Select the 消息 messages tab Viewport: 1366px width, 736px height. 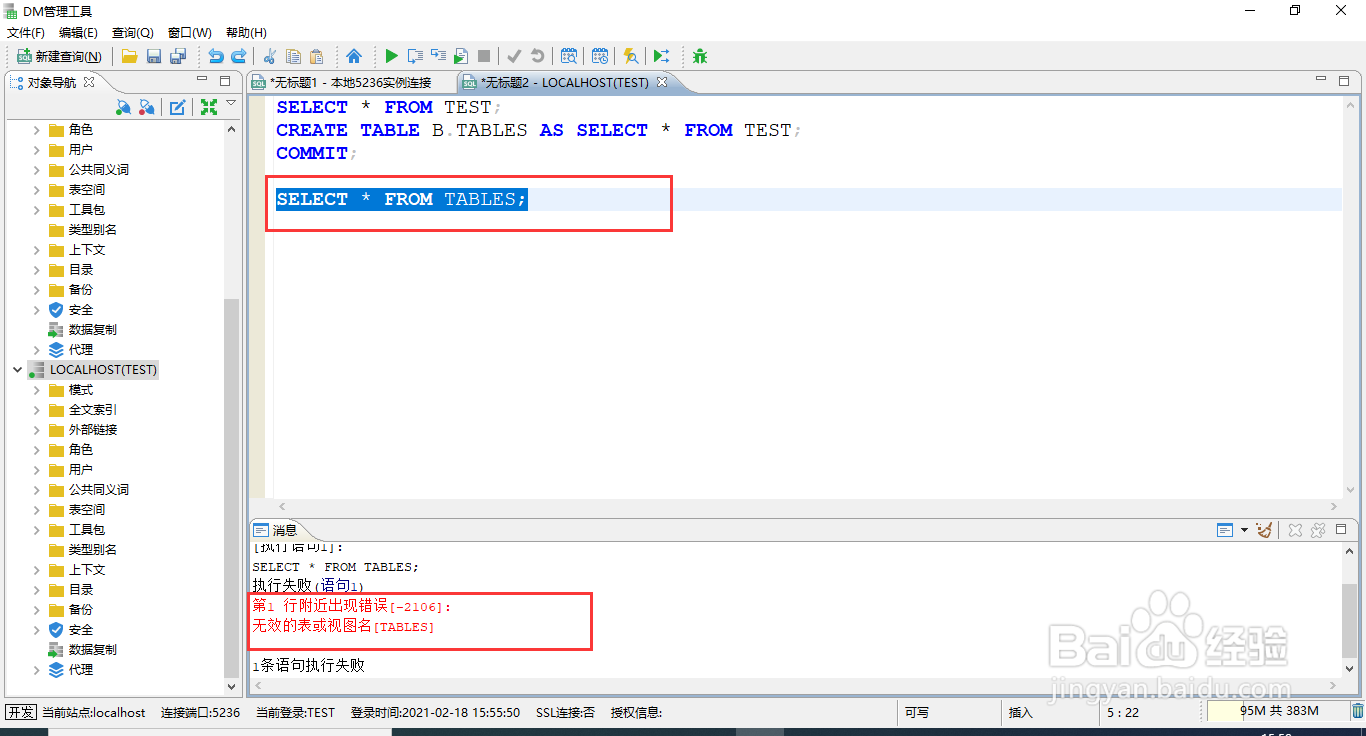point(275,530)
